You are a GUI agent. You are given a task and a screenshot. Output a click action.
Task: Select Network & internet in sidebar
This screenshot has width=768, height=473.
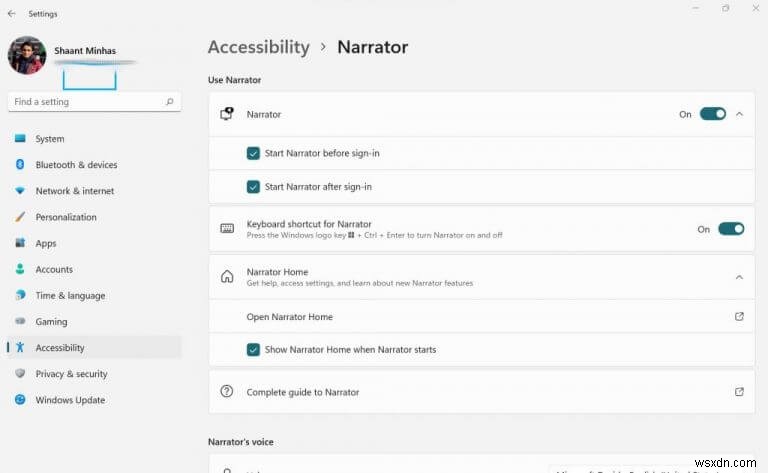pyautogui.click(x=74, y=191)
